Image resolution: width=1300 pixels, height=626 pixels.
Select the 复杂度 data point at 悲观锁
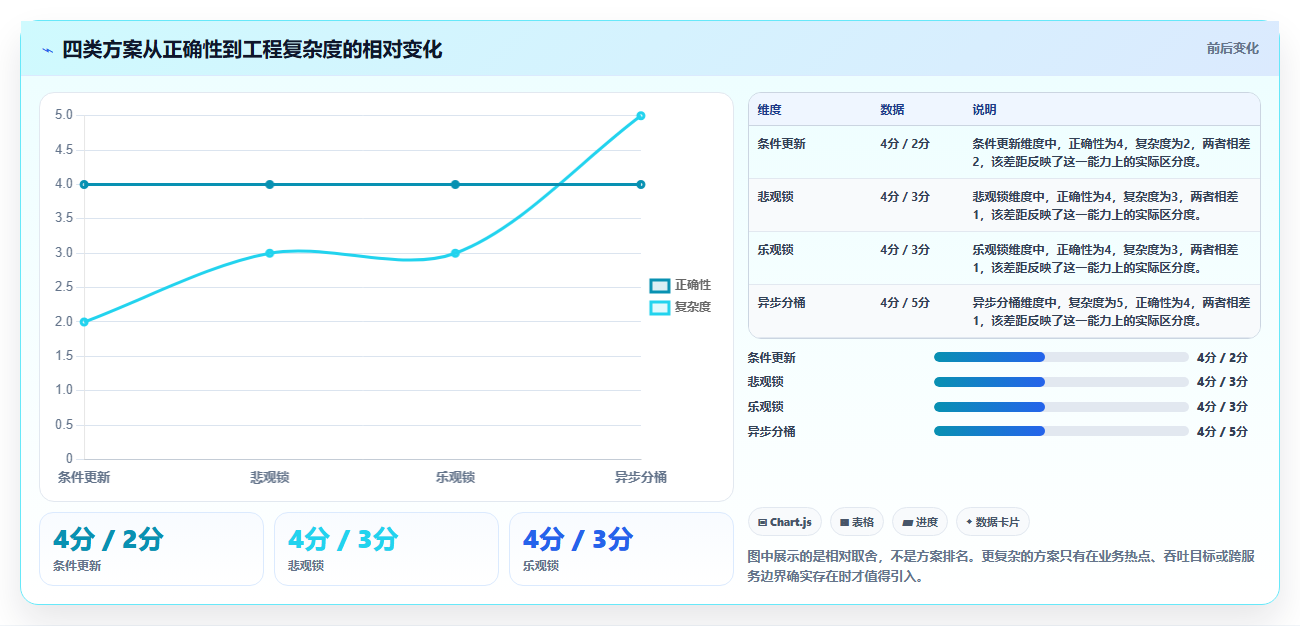pyautogui.click(x=270, y=253)
